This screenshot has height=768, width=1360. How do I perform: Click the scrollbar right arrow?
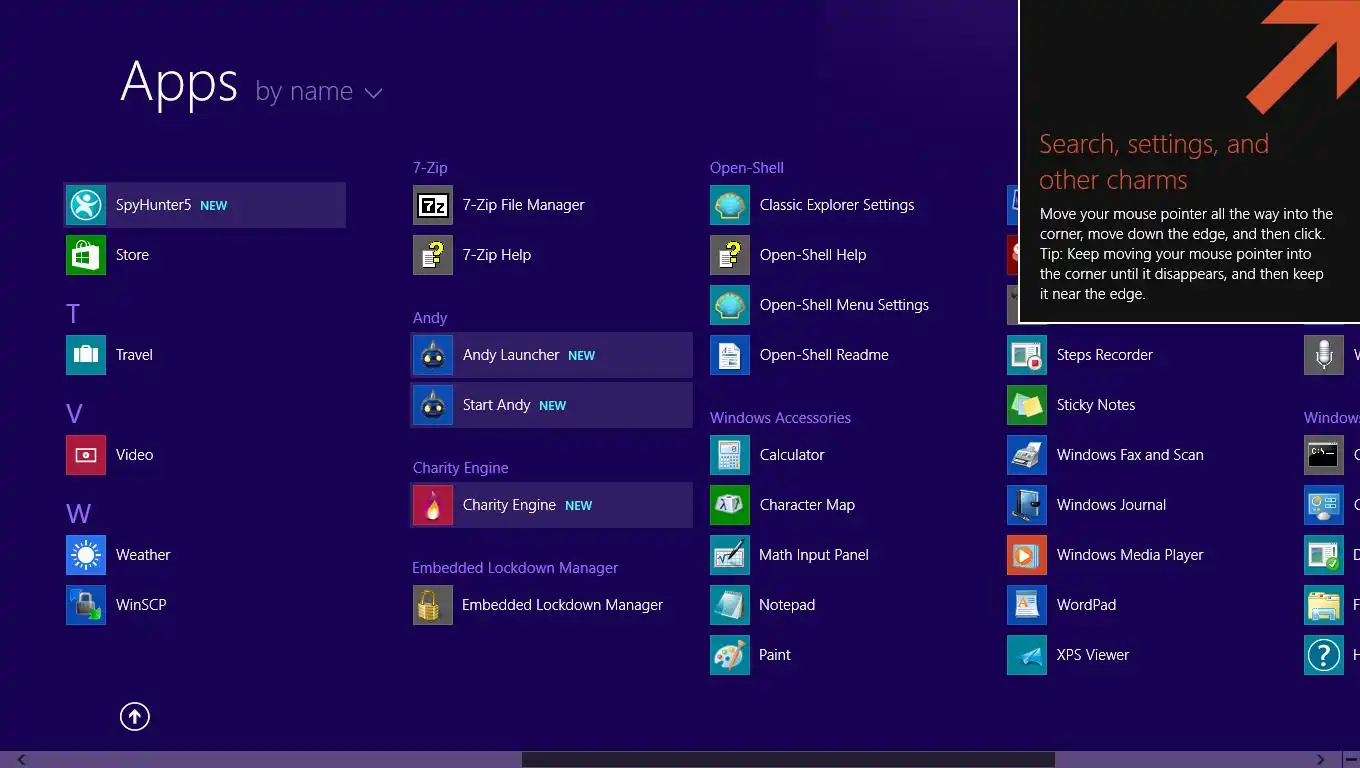[1321, 760]
